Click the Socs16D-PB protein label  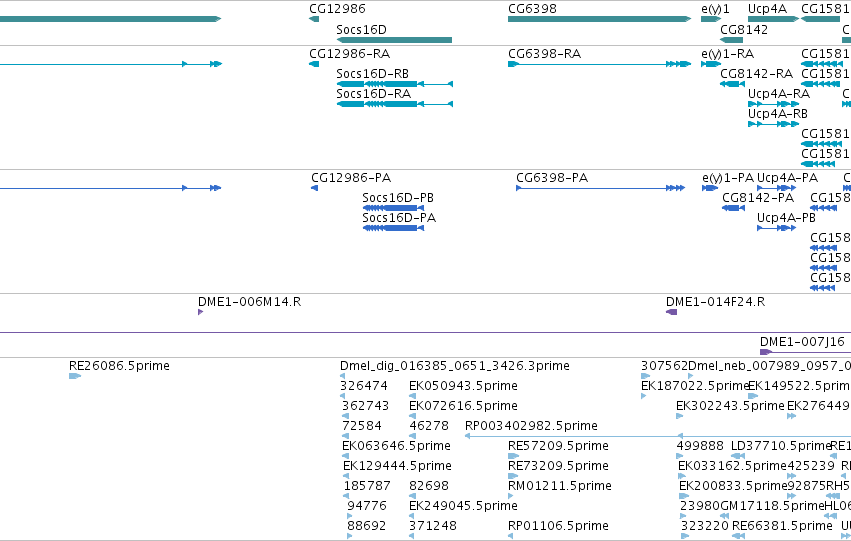click(x=398, y=198)
